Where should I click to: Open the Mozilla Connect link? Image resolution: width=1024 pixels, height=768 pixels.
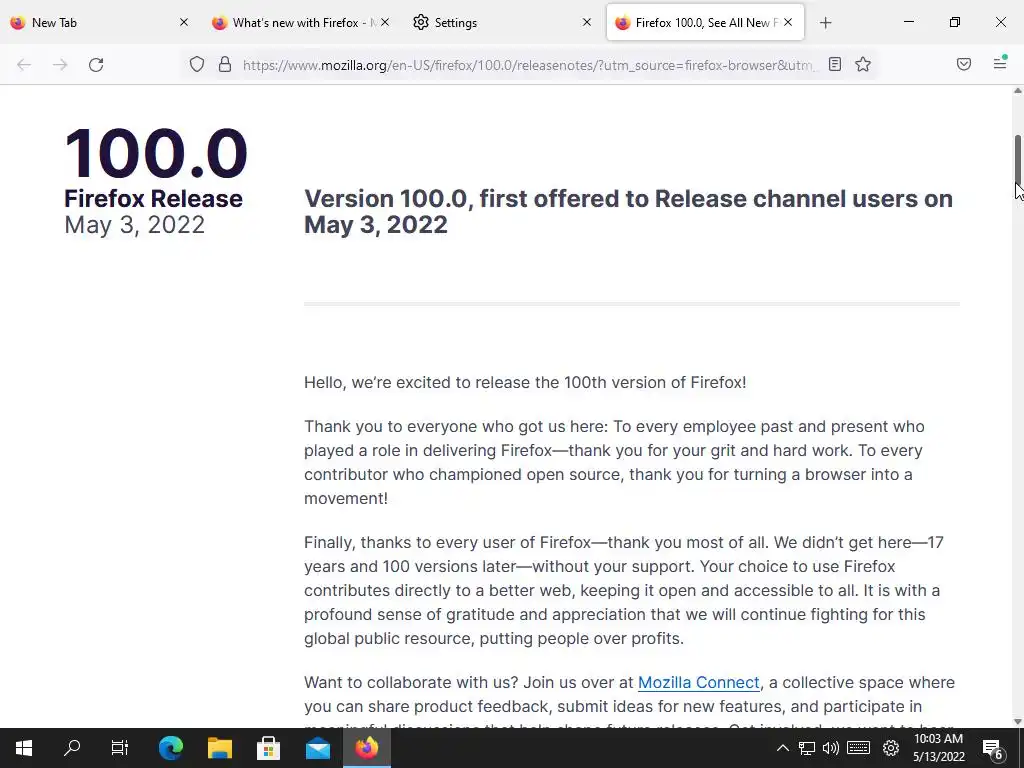pyautogui.click(x=698, y=682)
